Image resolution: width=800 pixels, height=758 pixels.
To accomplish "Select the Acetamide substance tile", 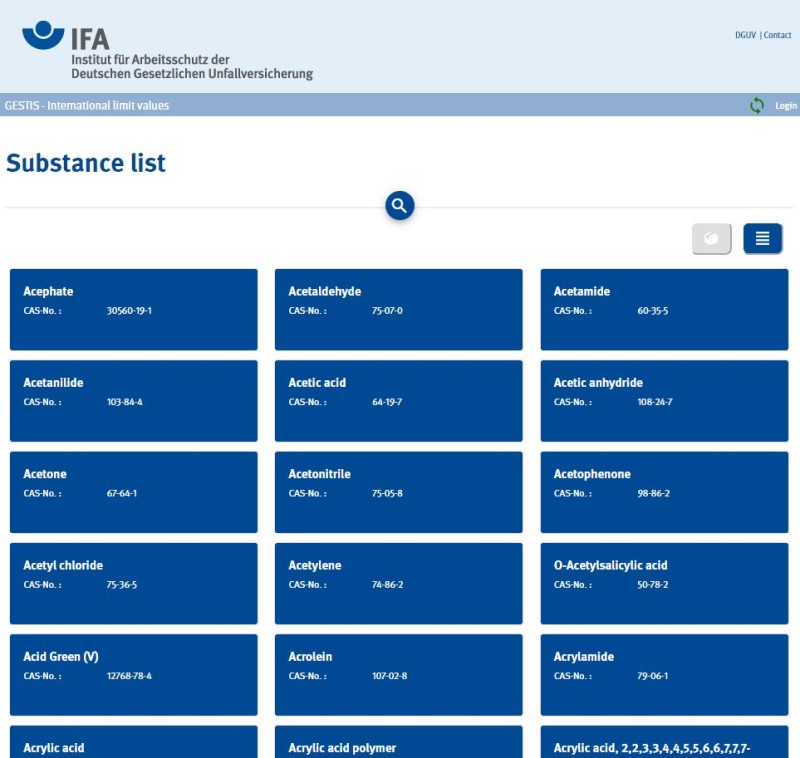I will [x=664, y=309].
